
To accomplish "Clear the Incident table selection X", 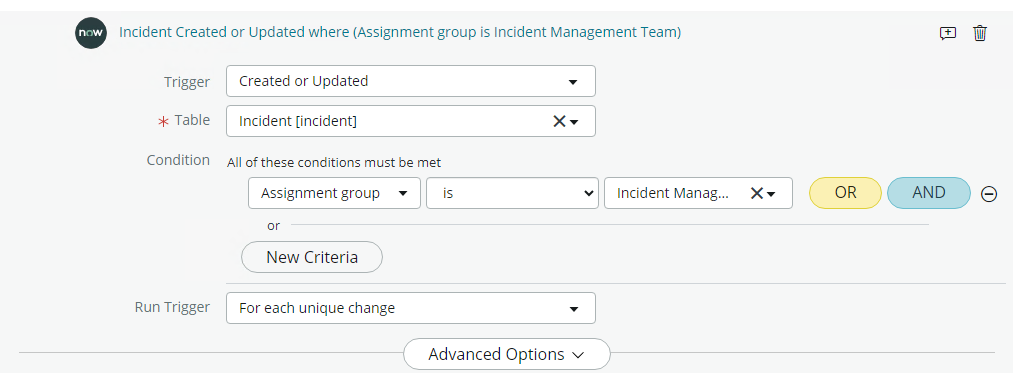I will point(559,121).
